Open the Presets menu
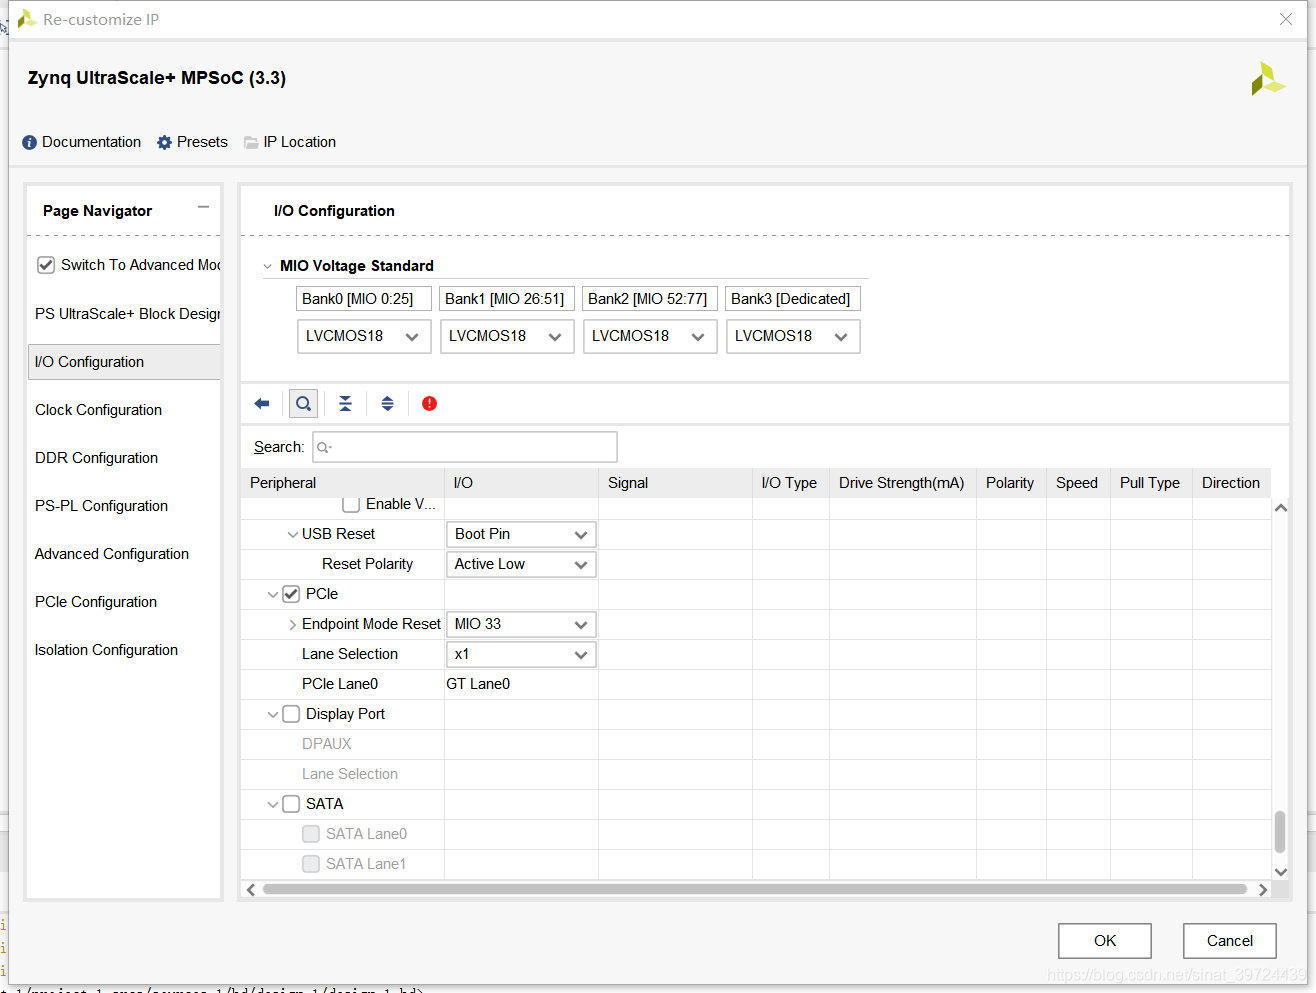The height and width of the screenshot is (993, 1316). 202,142
